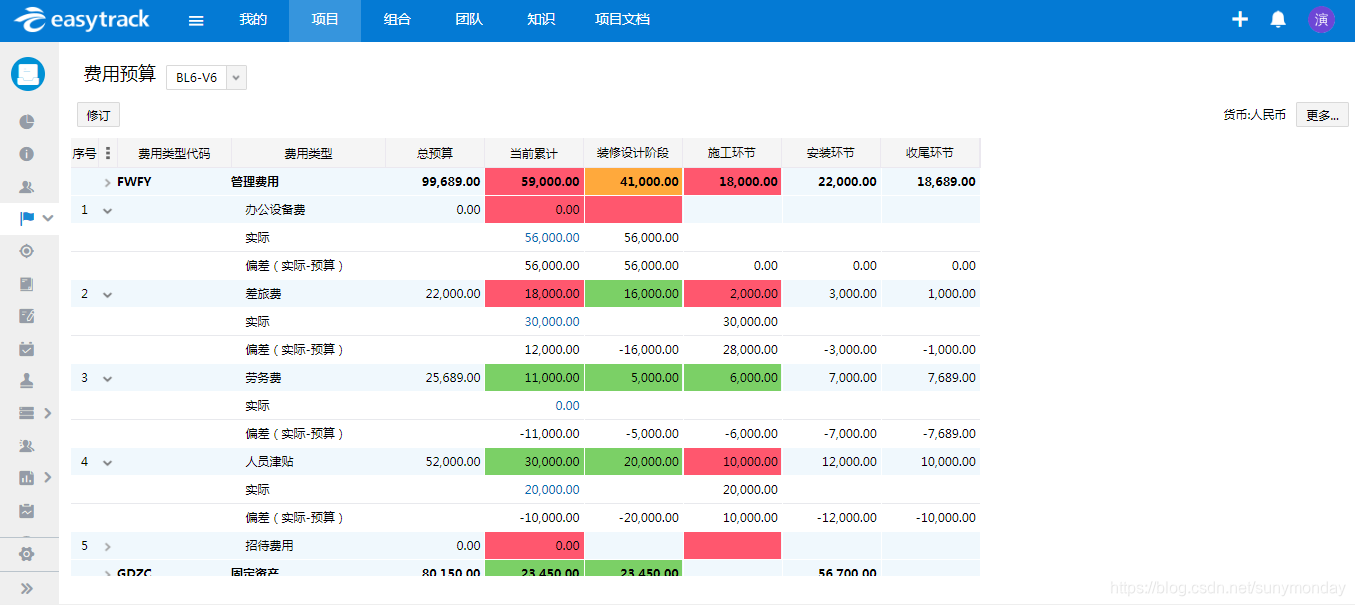
Task: Click the 货币:人民币 currency label
Action: (1254, 115)
